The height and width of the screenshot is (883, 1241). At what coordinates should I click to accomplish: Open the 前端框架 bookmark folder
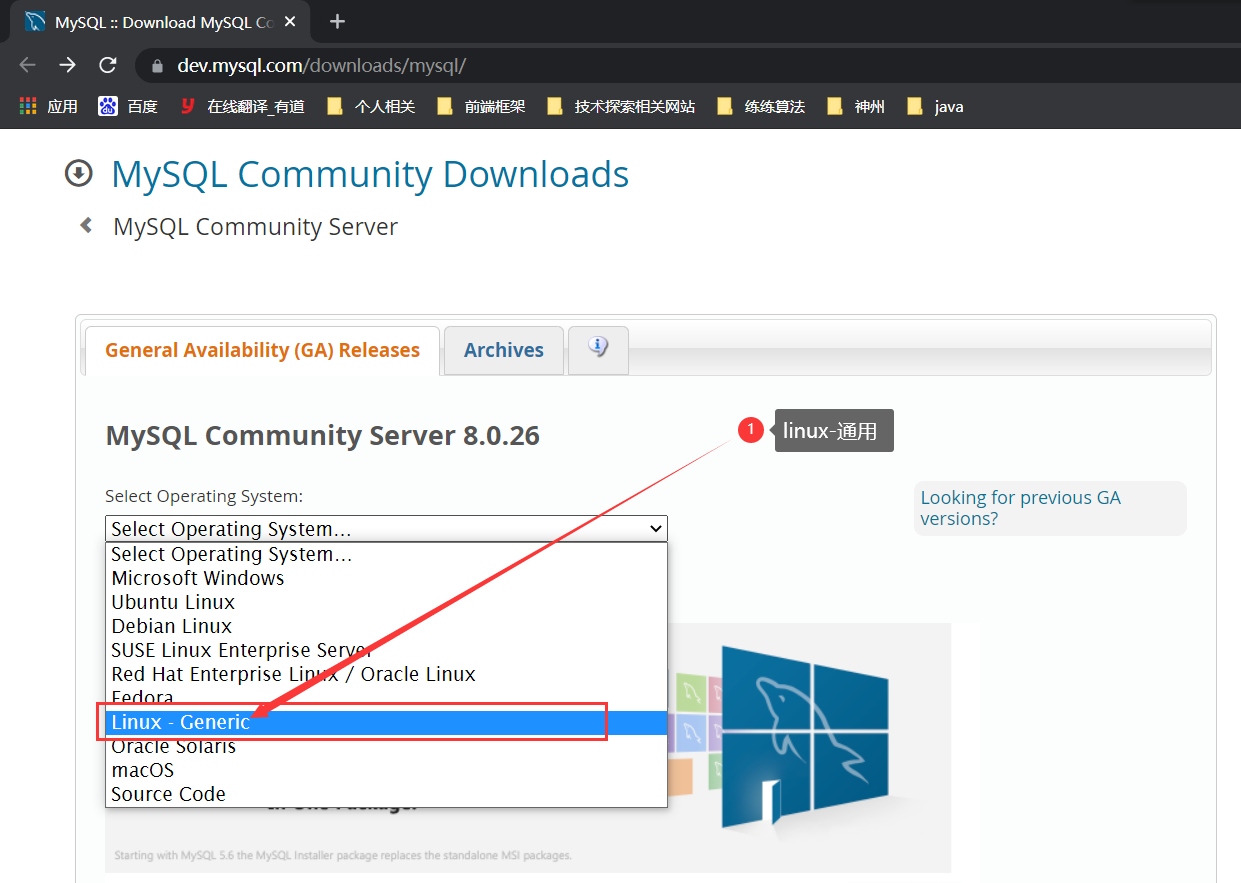pos(481,106)
